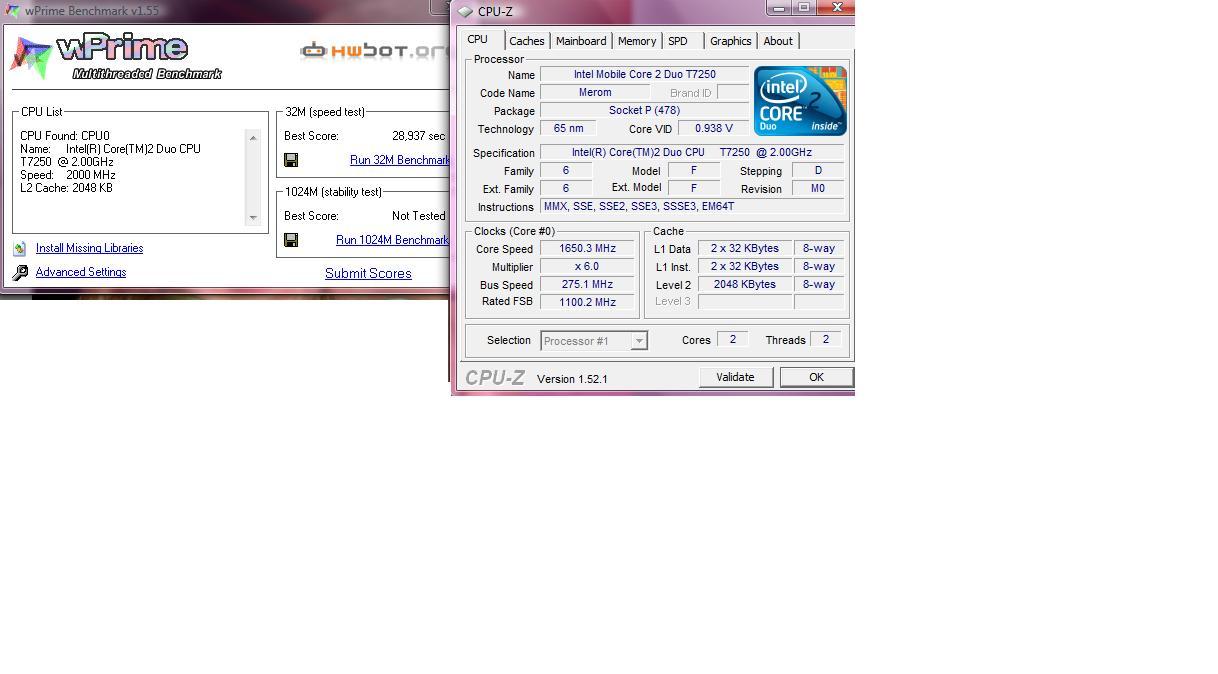The width and height of the screenshot is (1218, 674).
Task: Click the wPrime logo graphic
Action: [116, 56]
